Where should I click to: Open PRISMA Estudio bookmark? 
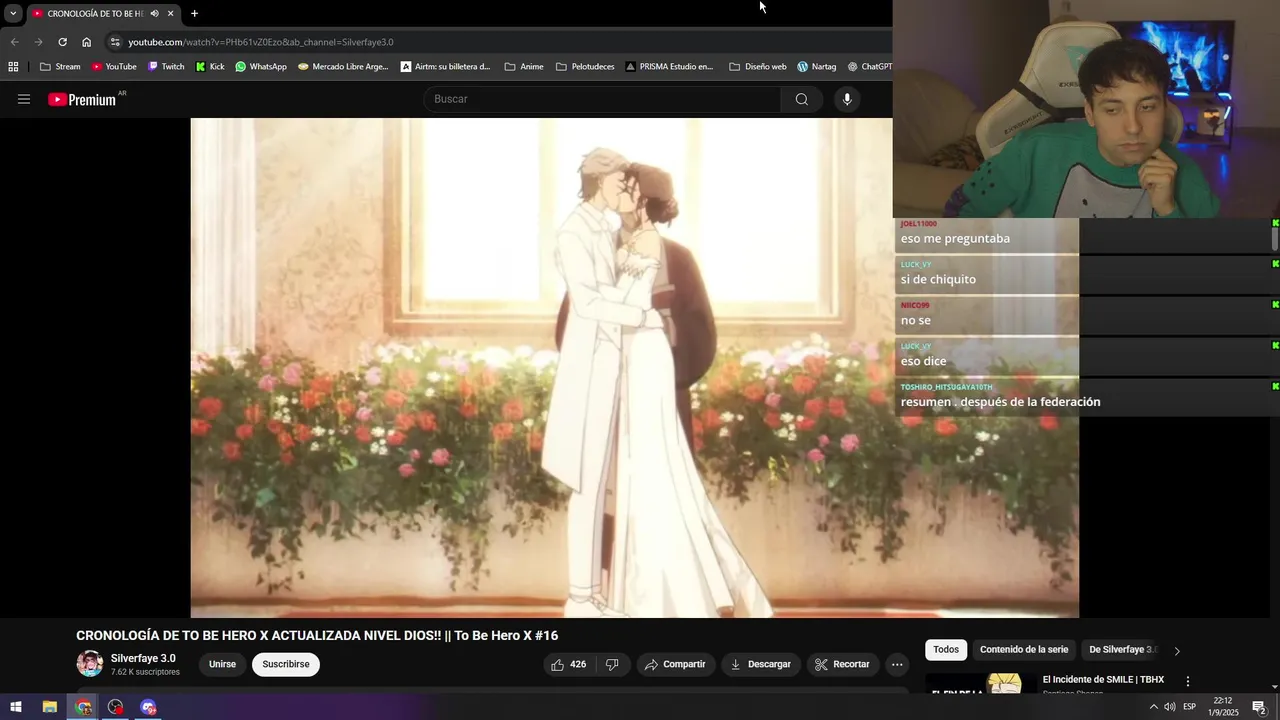pos(670,67)
